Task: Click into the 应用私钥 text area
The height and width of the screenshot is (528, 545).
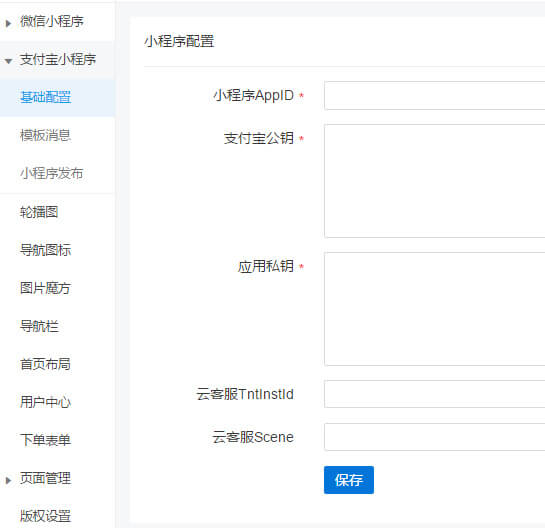Action: [x=434, y=309]
